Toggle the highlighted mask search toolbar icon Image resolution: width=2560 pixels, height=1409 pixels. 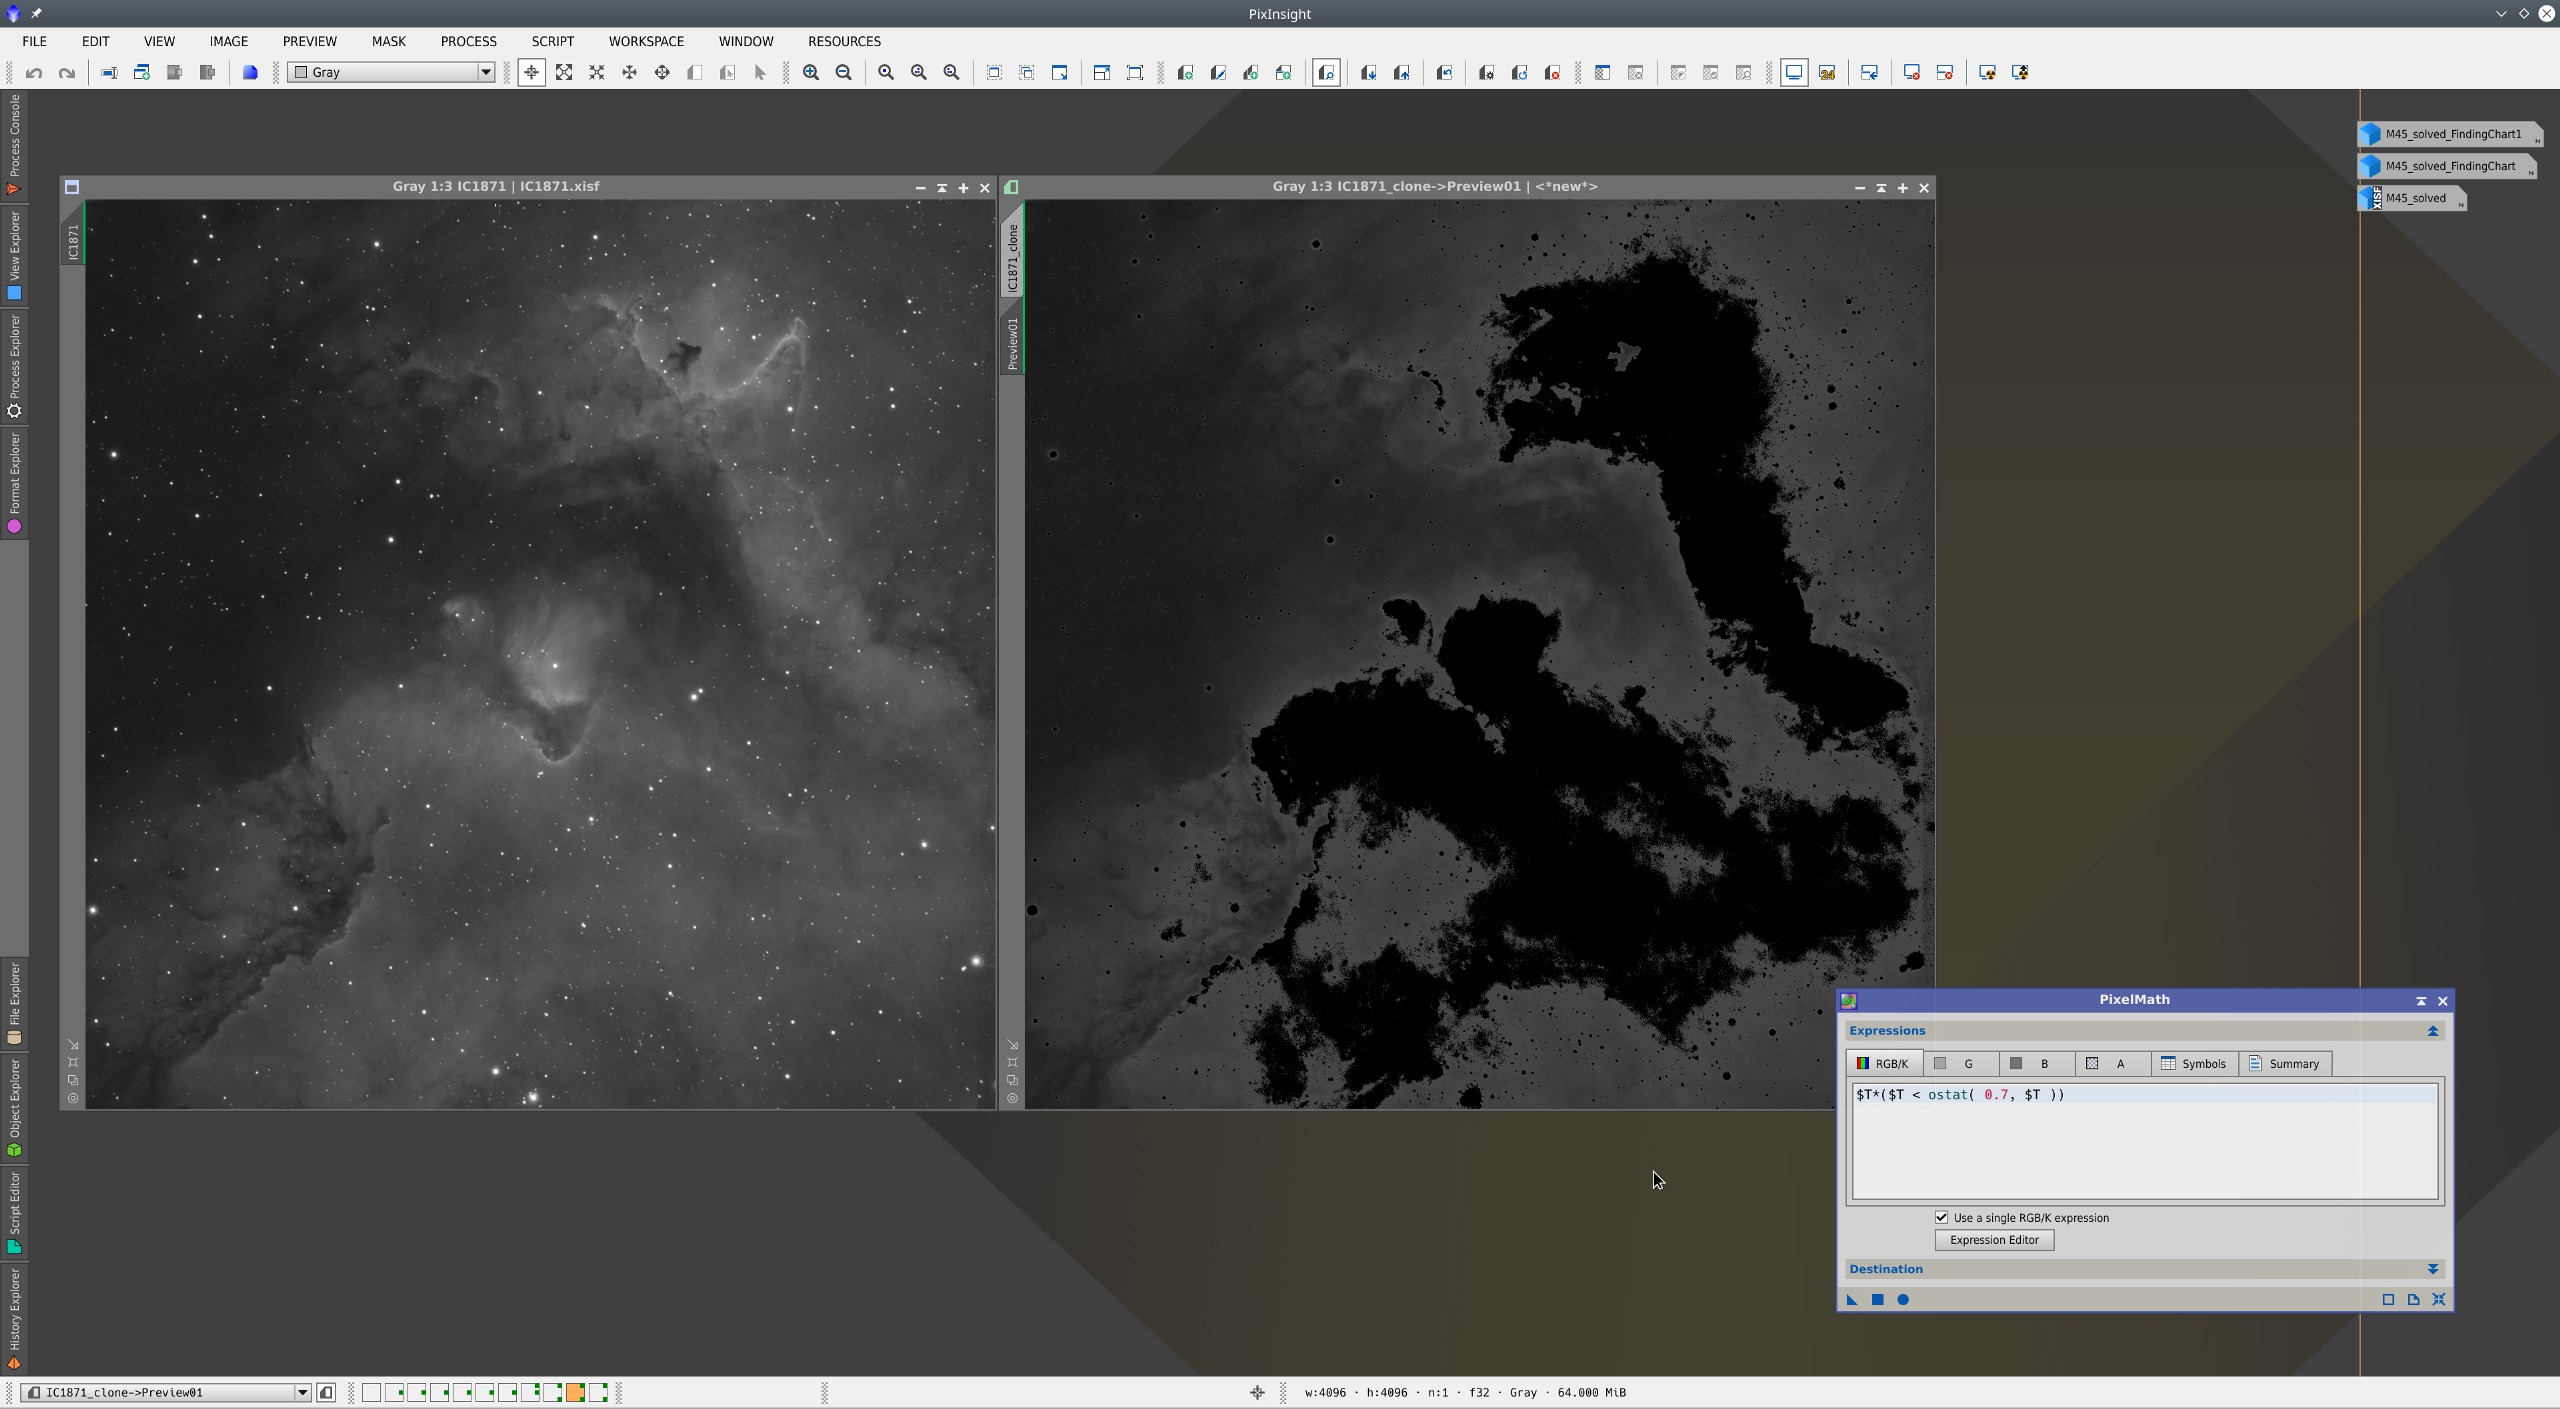click(1326, 72)
